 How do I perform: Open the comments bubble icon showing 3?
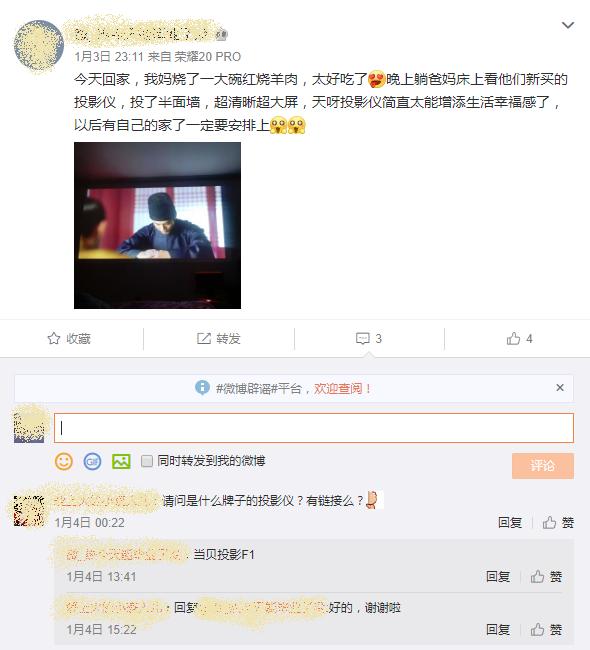click(x=362, y=339)
